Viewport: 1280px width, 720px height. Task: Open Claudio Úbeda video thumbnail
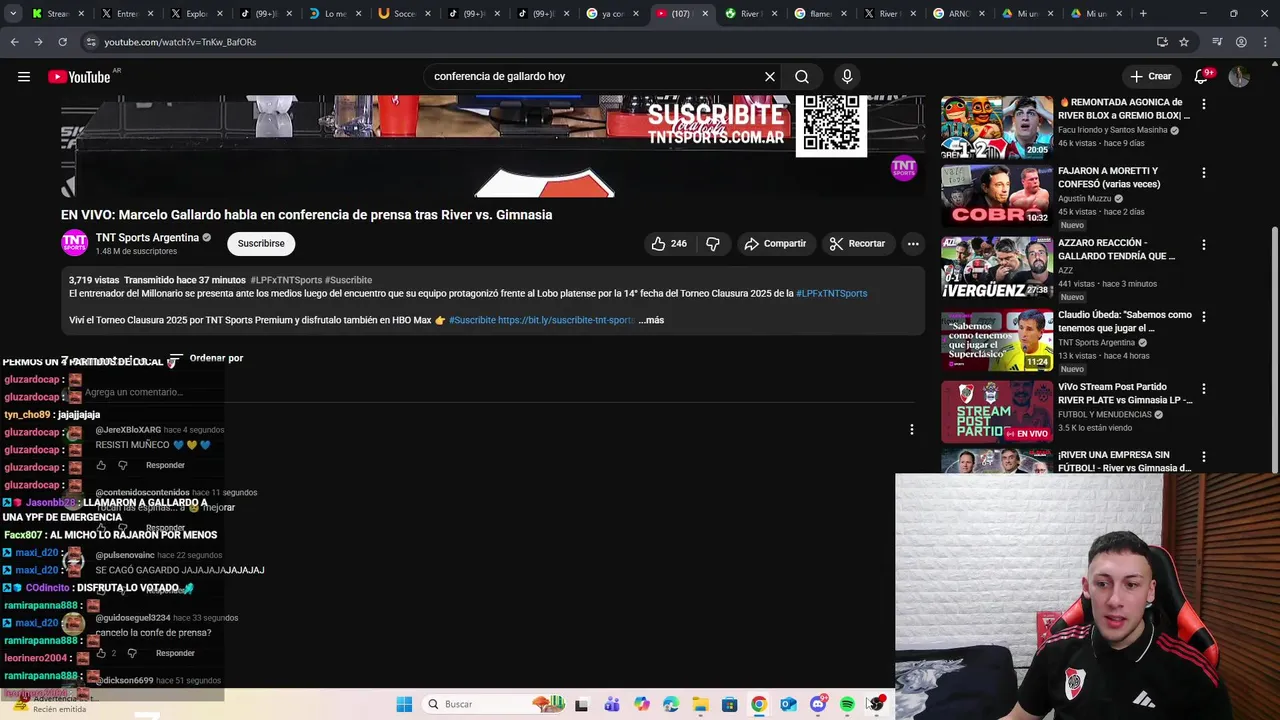click(x=996, y=340)
